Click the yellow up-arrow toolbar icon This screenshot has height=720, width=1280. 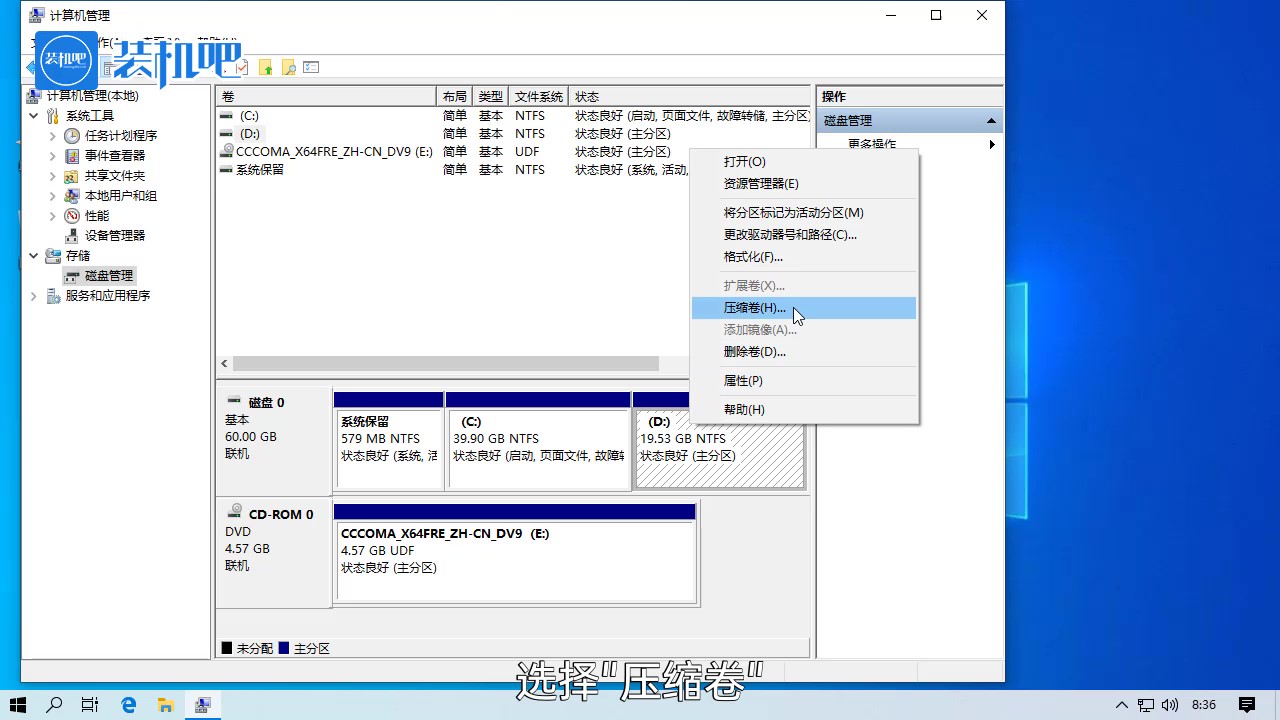pyautogui.click(x=265, y=67)
